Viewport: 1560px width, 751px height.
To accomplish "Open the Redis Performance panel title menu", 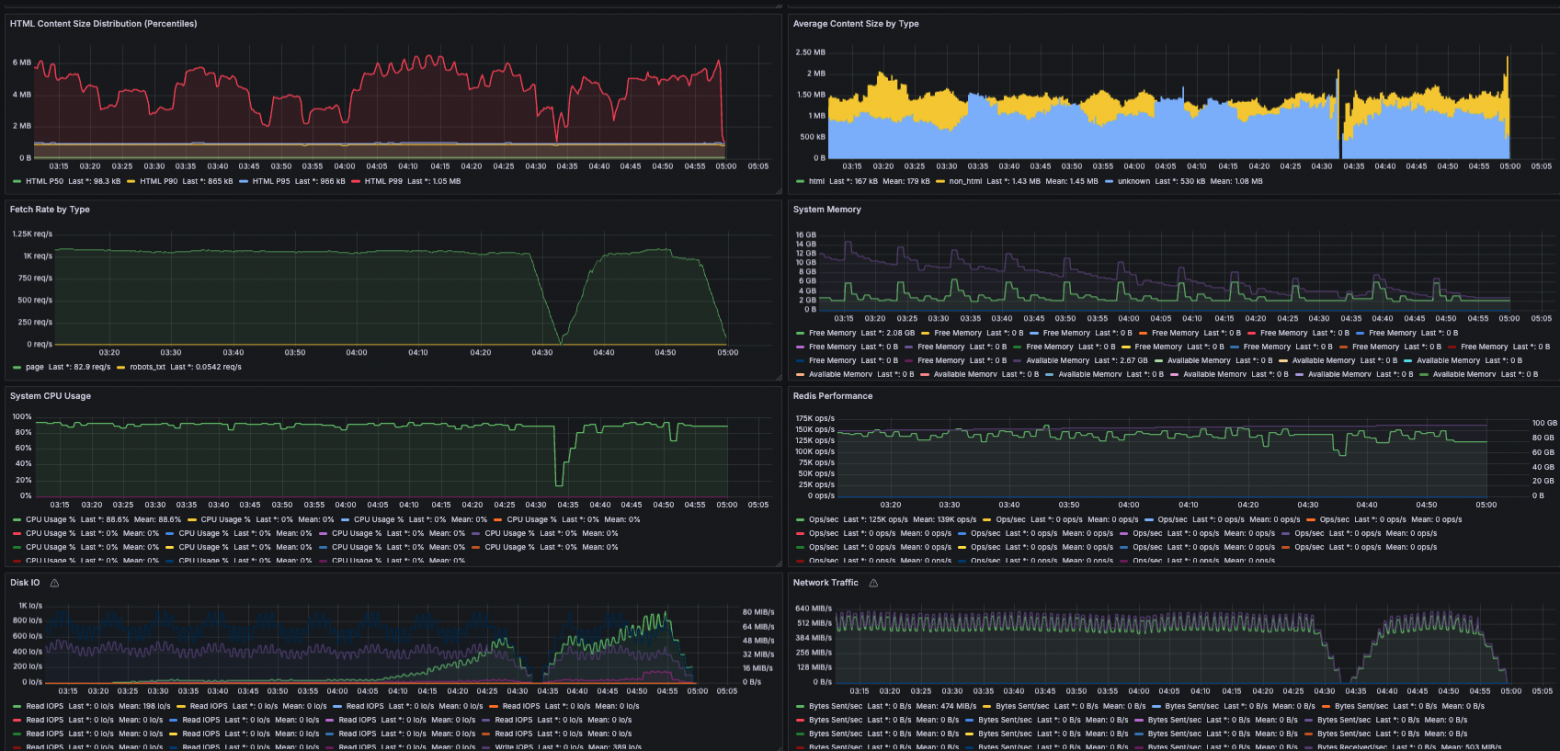I will [x=832, y=396].
